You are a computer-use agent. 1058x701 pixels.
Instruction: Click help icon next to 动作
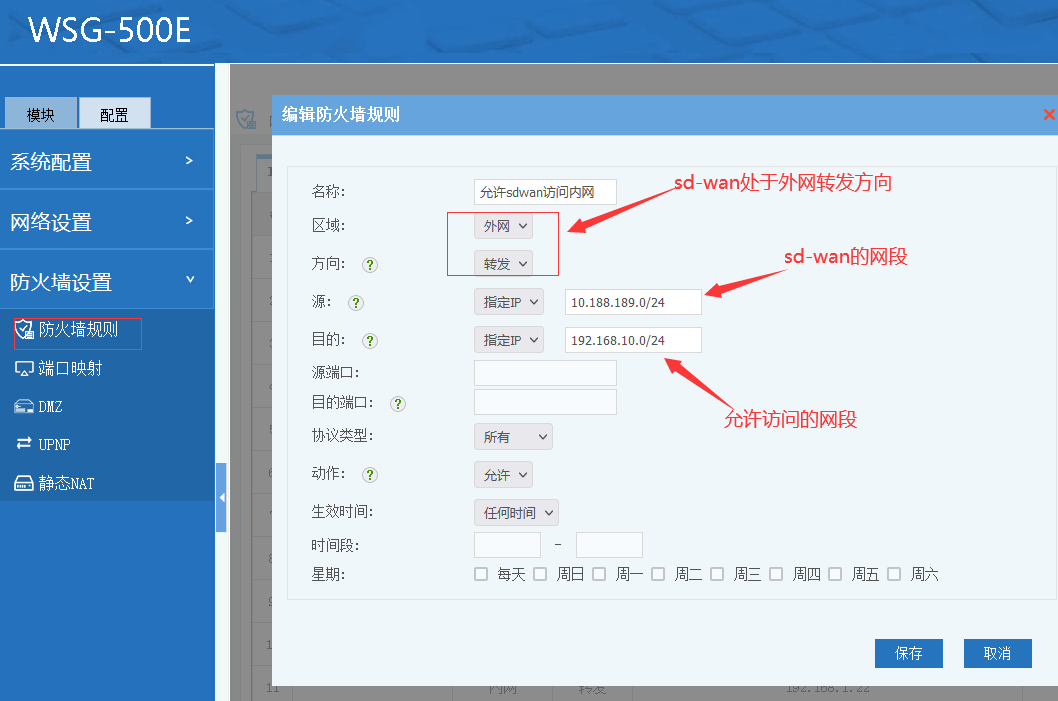tap(370, 475)
